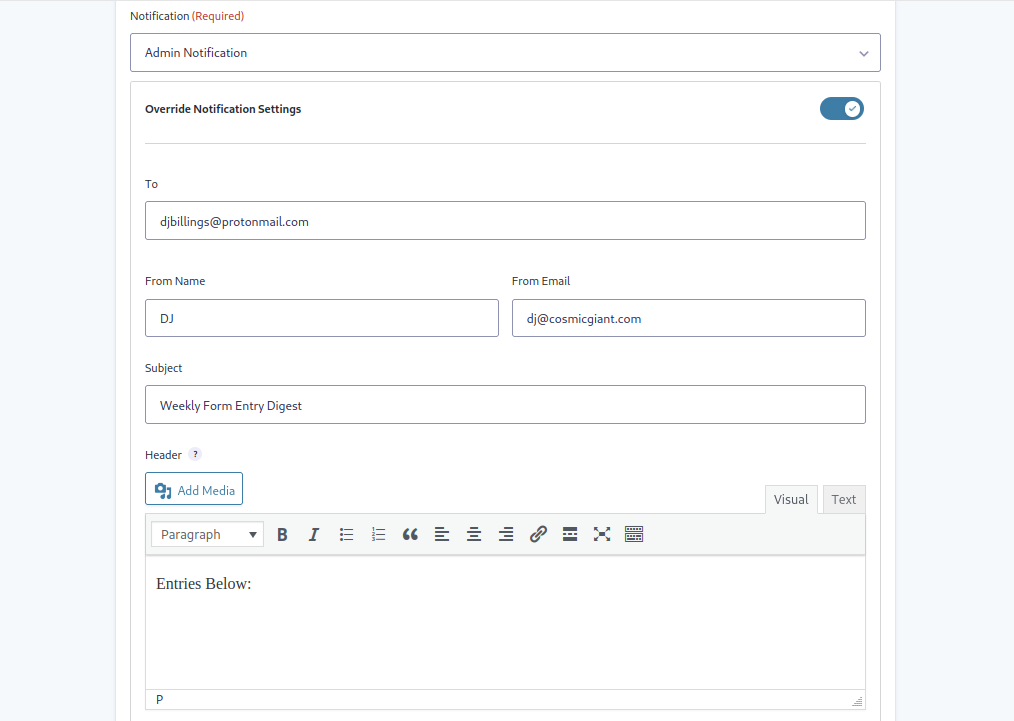Enter distraction-free fullscreen writing mode
The image size is (1014, 721).
602,533
